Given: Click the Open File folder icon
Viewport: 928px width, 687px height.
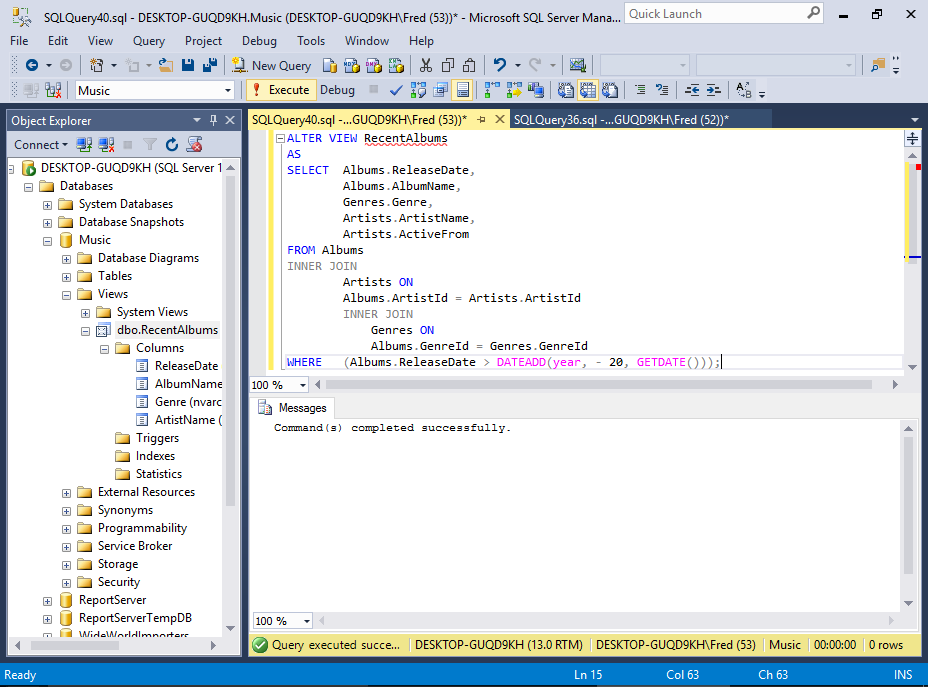Looking at the screenshot, I should click(166, 65).
